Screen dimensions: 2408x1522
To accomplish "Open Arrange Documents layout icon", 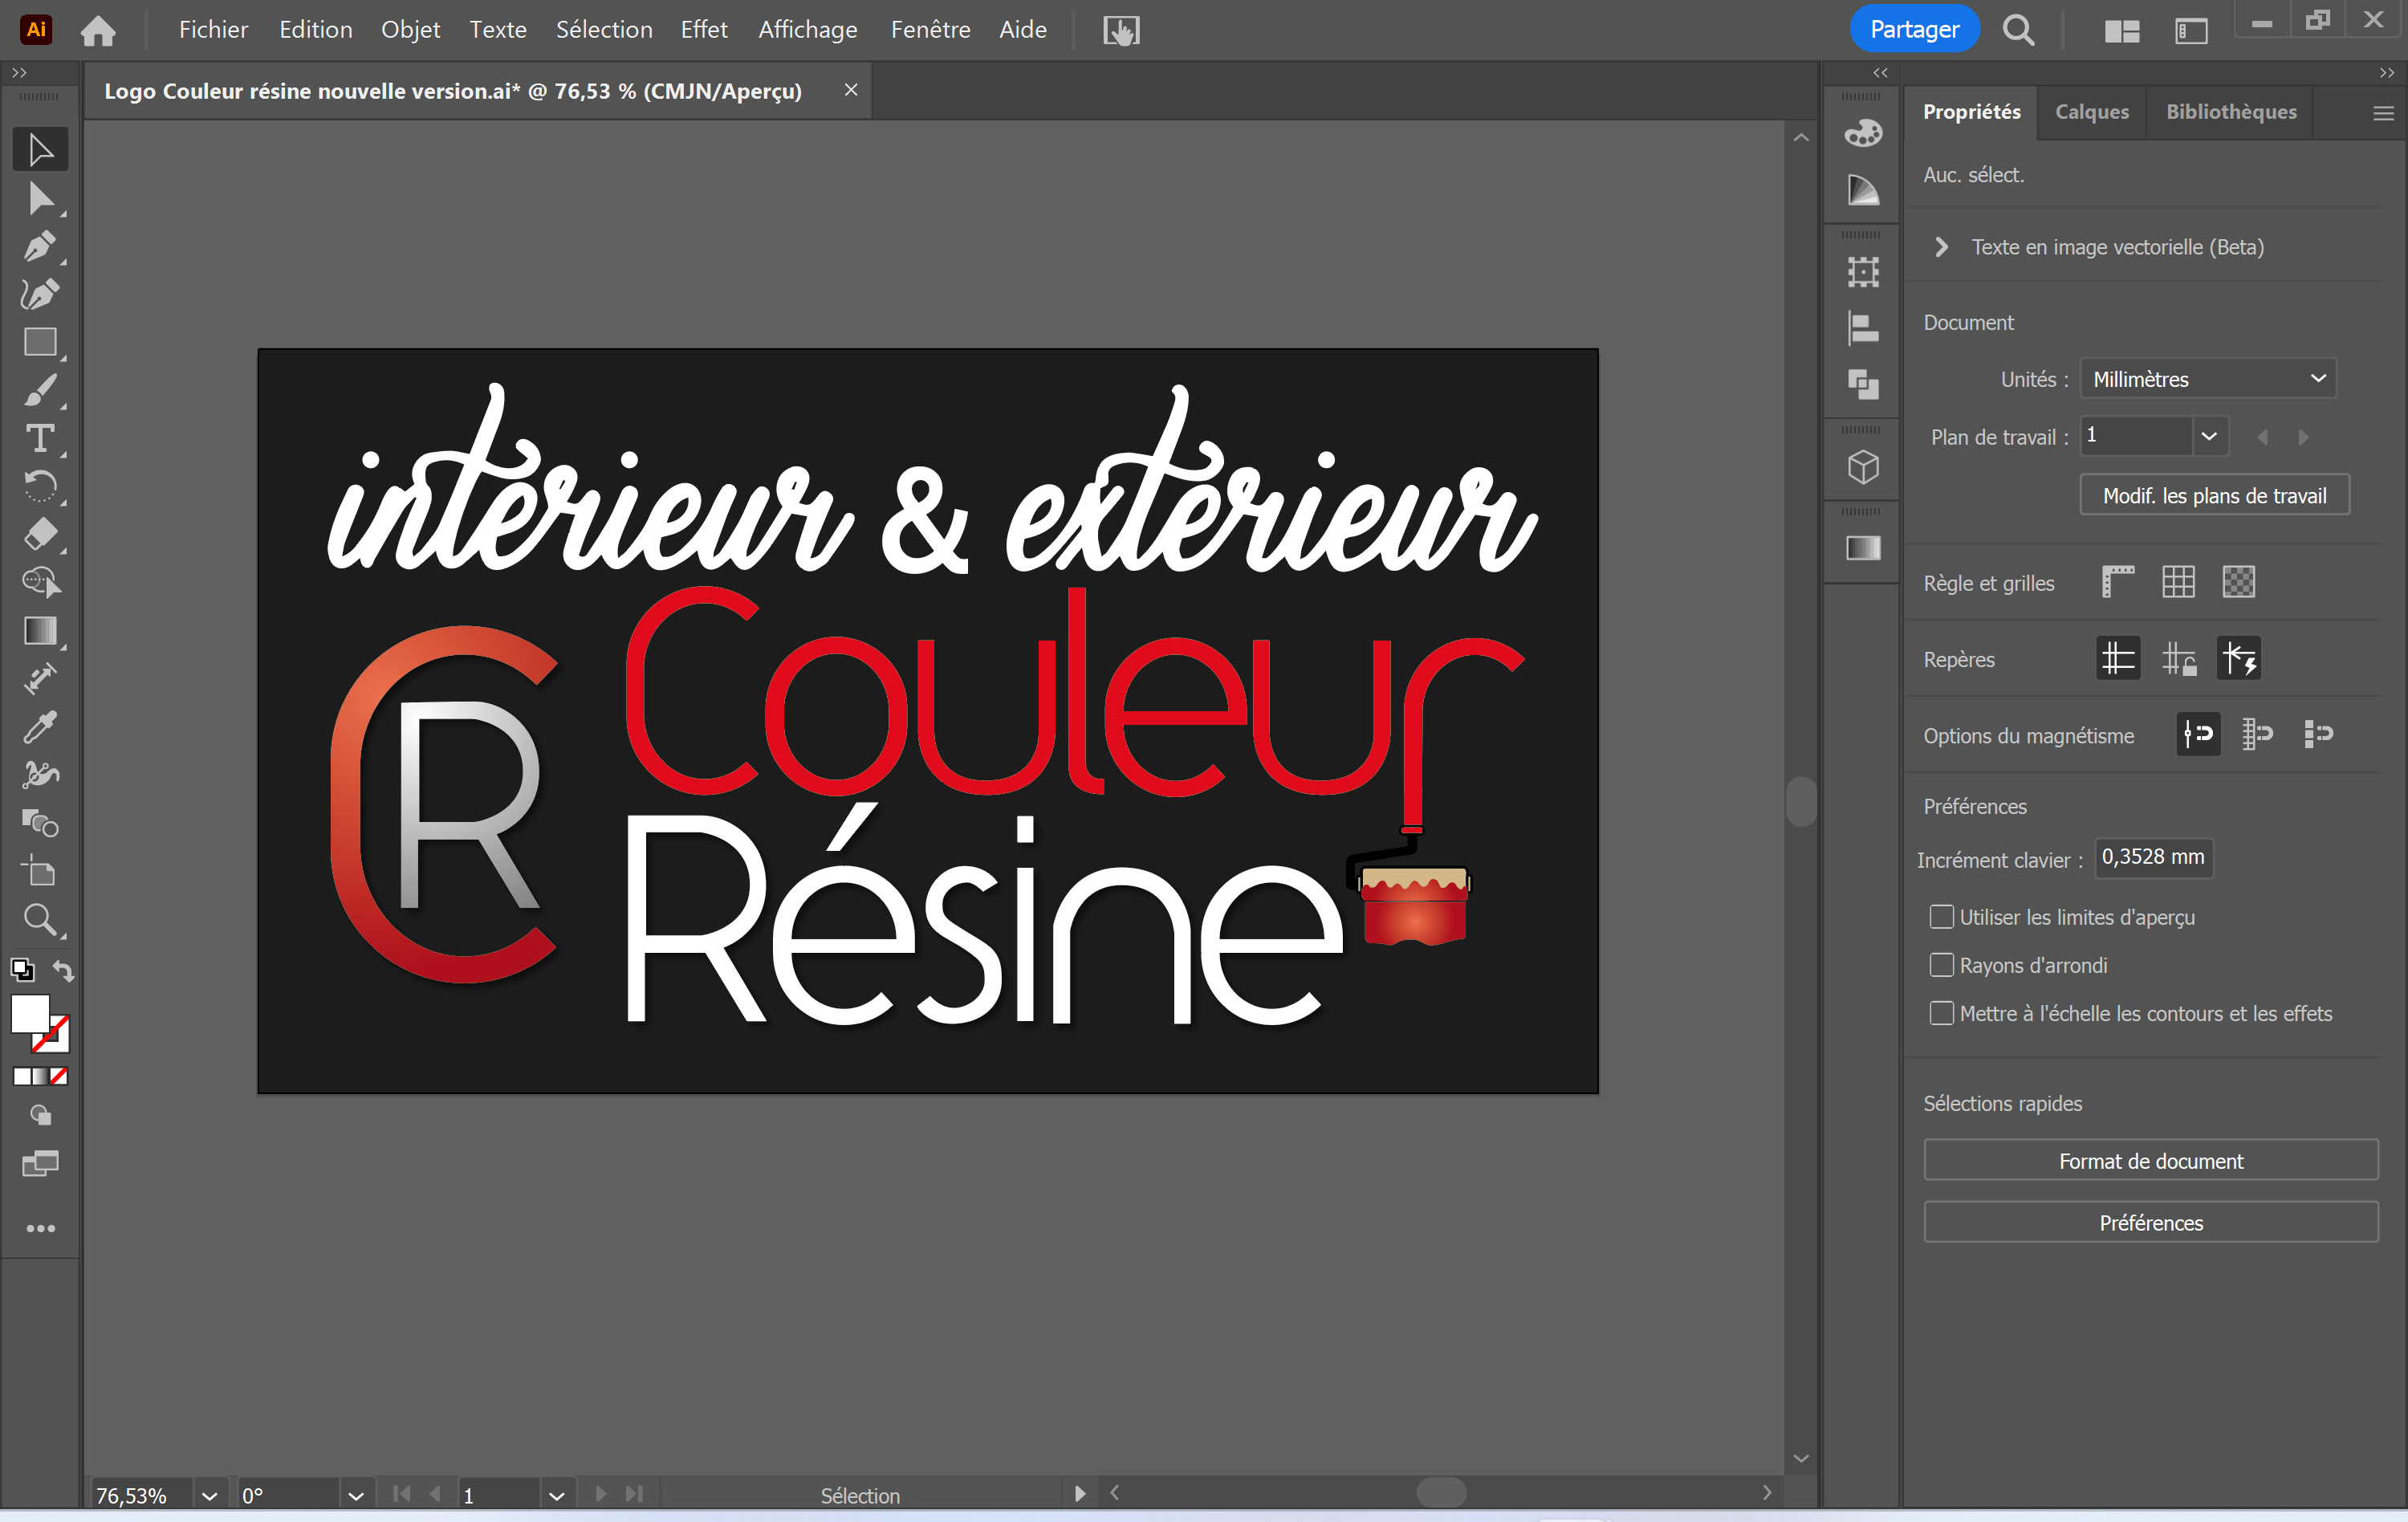I will [2121, 31].
